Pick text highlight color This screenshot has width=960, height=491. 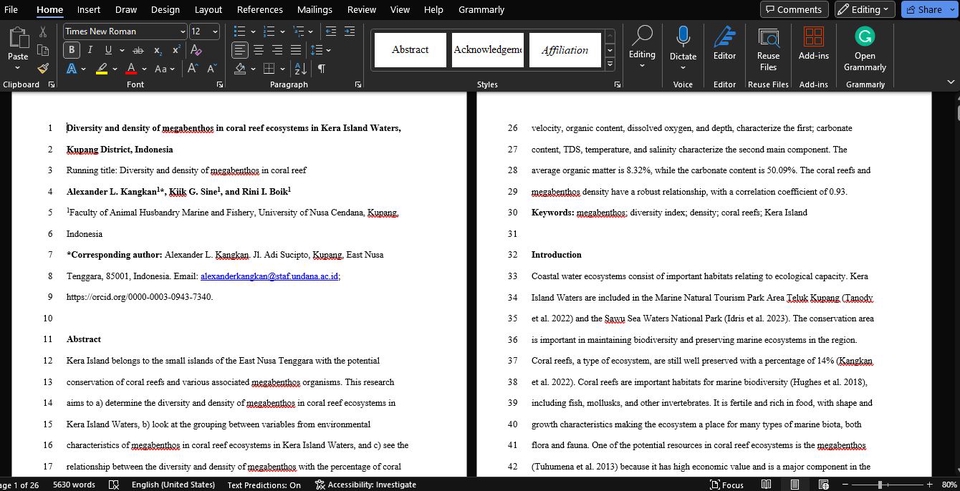tap(102, 69)
